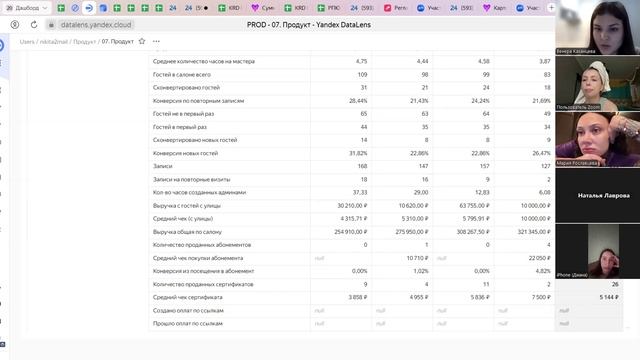Click the lock icon in the address bar

[x=51, y=25]
